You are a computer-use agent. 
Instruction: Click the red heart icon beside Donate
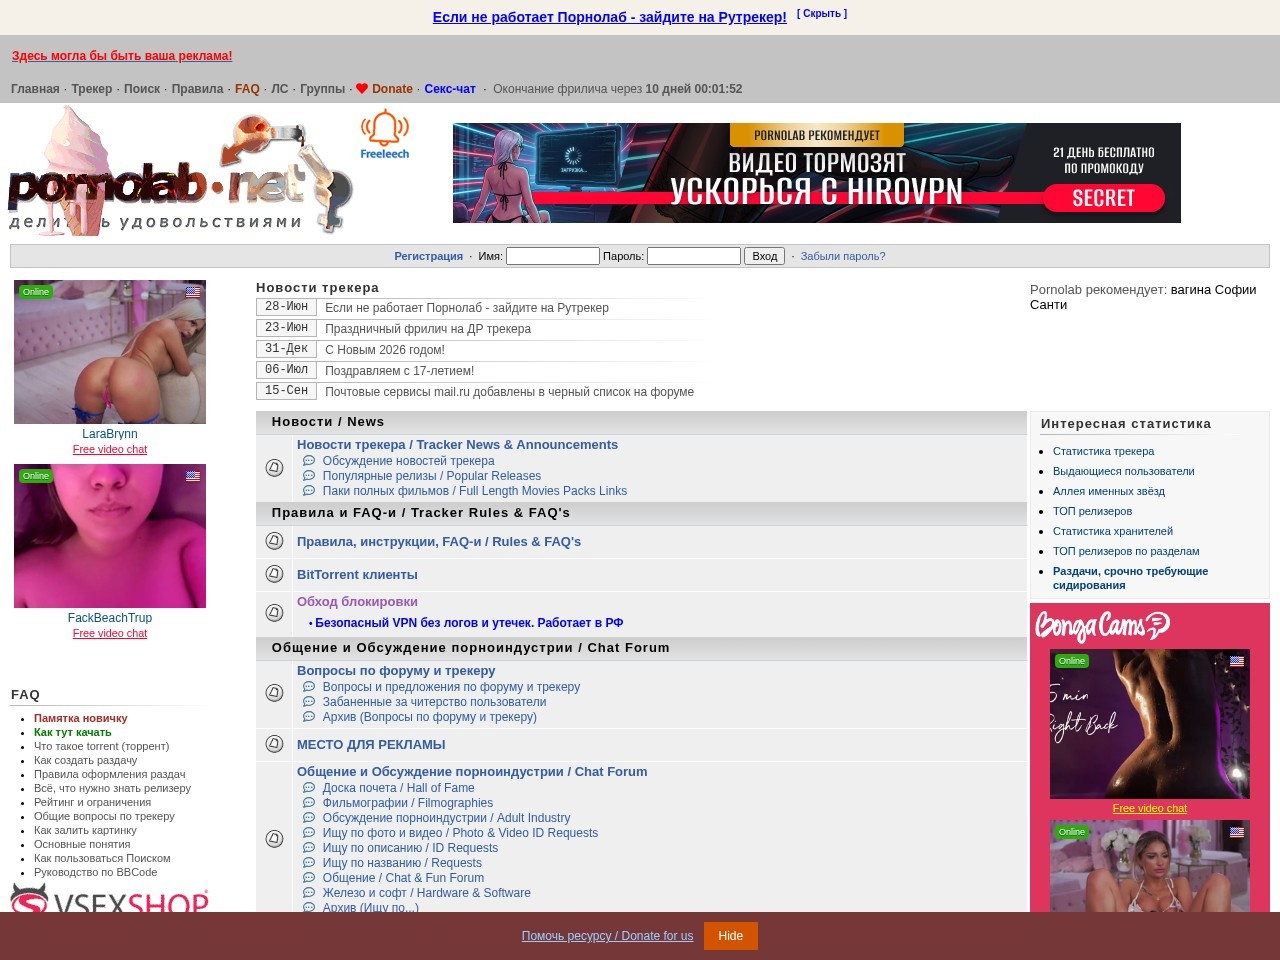point(362,89)
